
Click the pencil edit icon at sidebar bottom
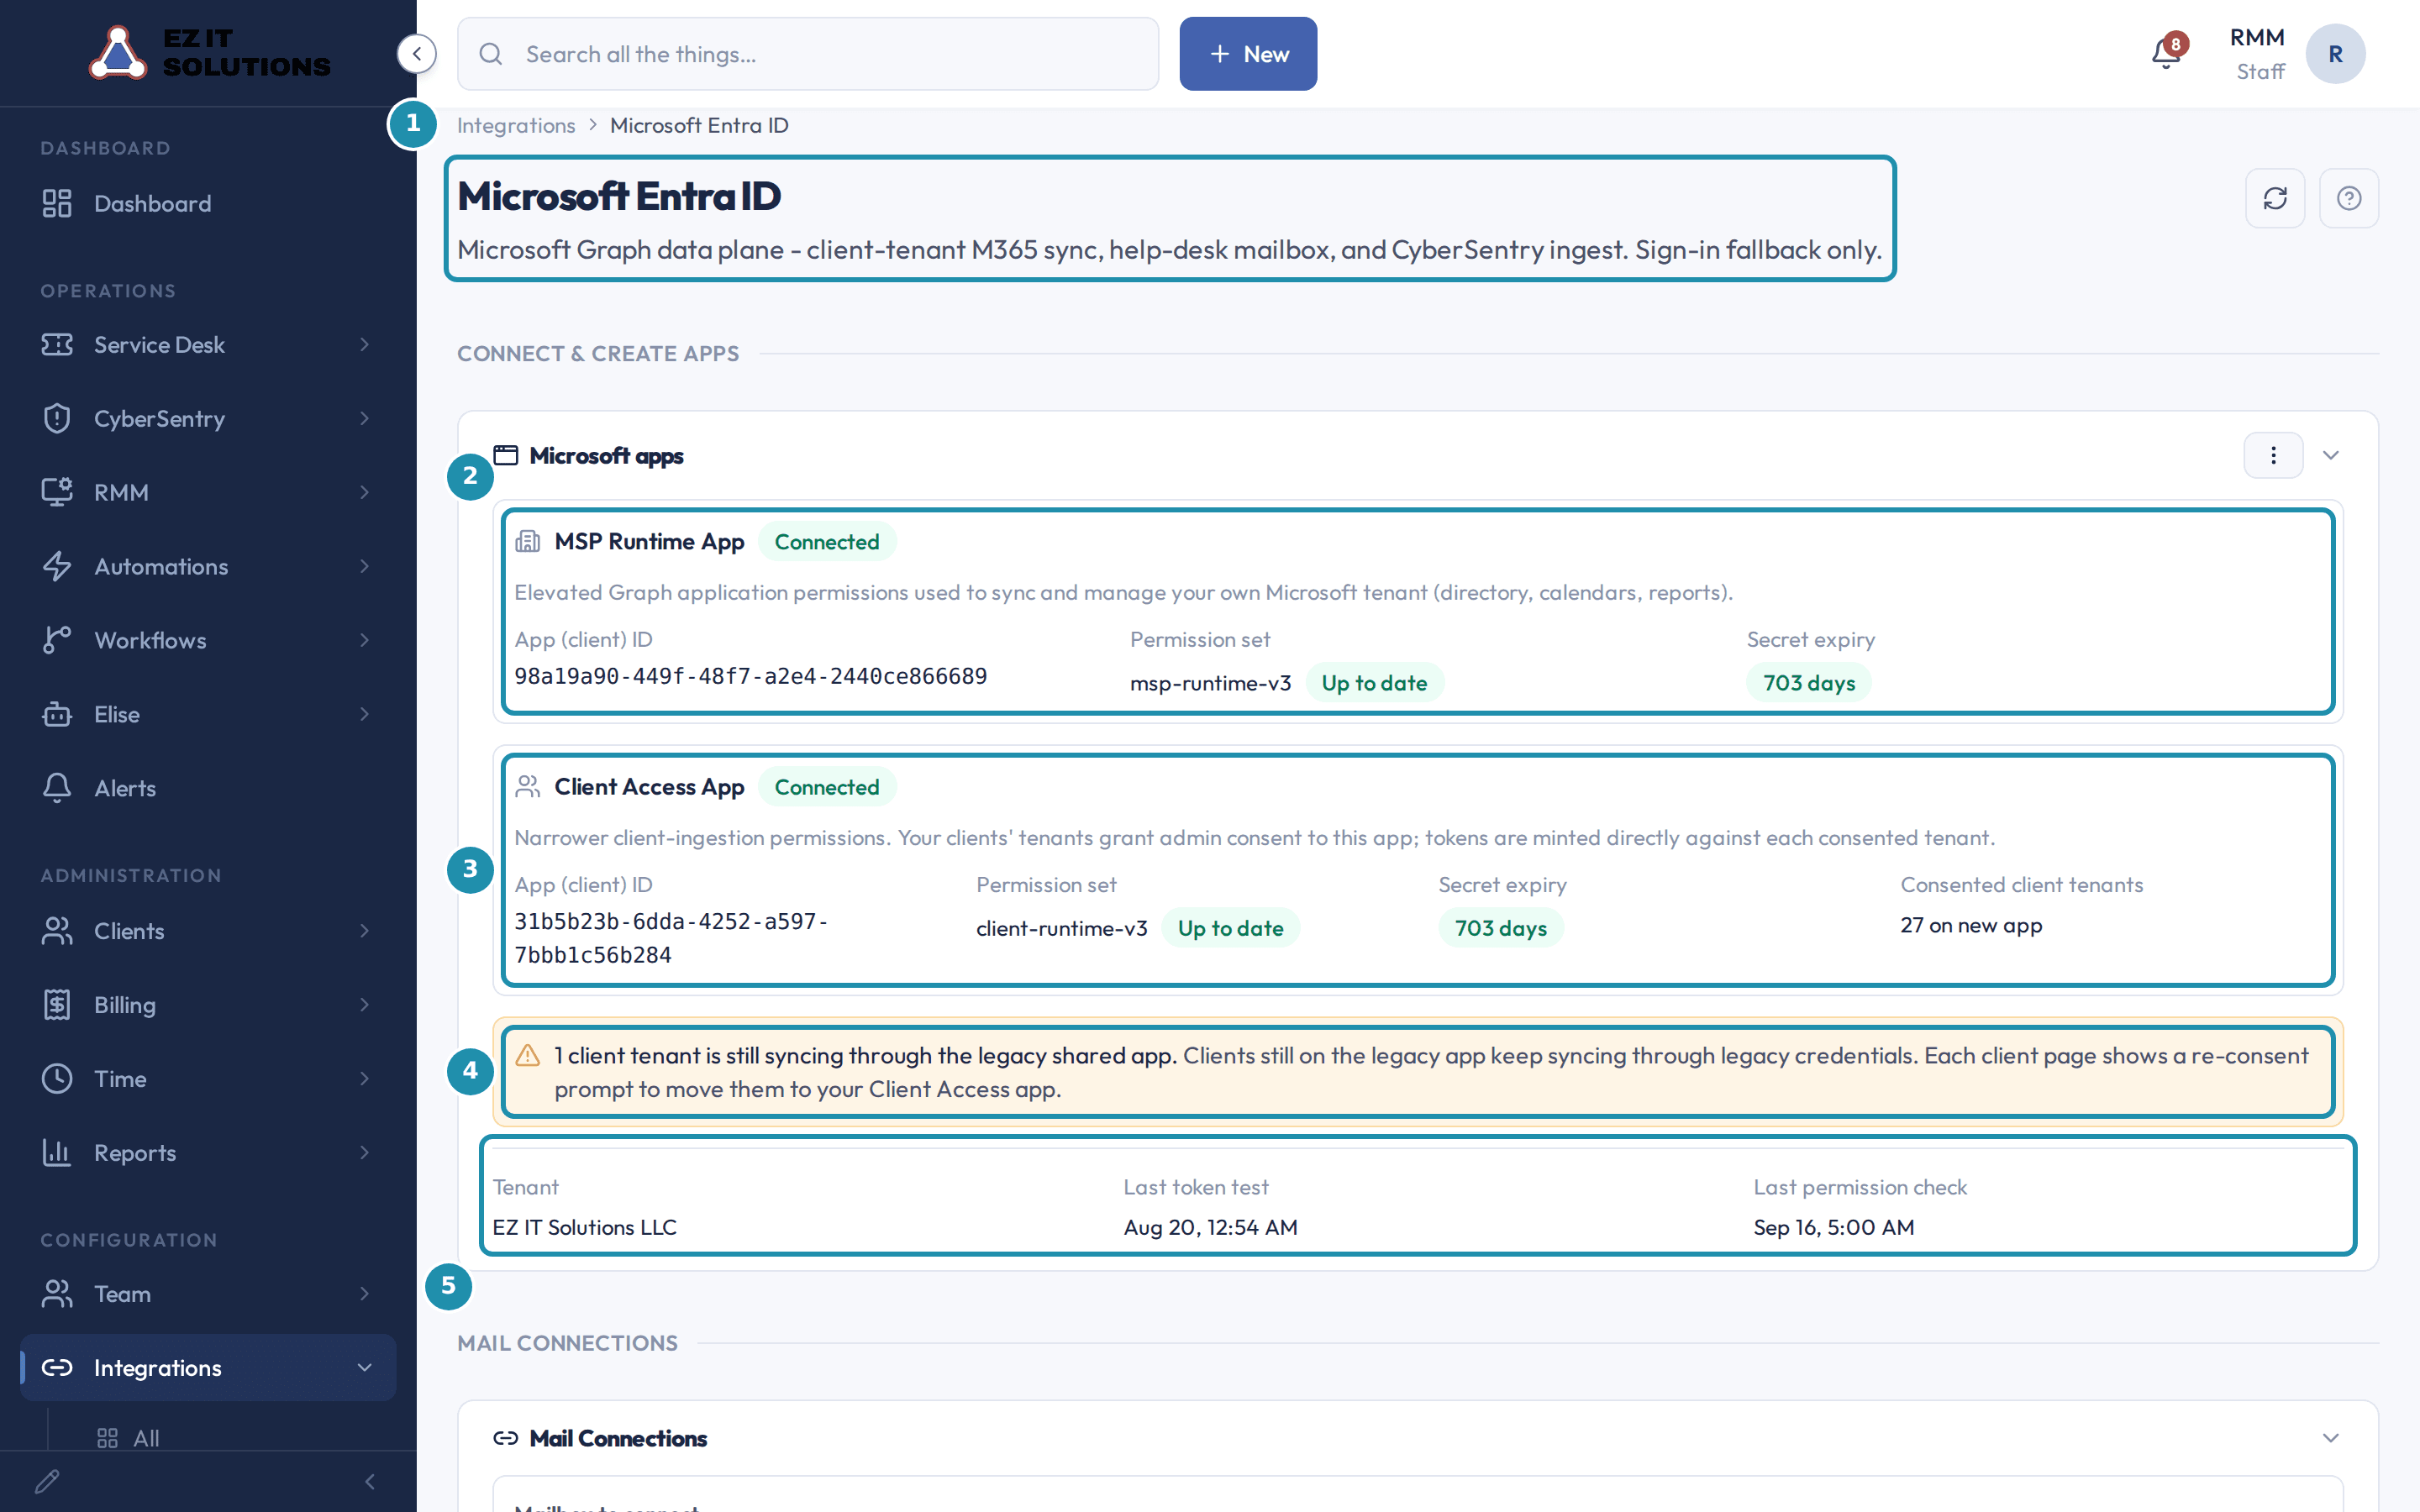pos(47,1481)
